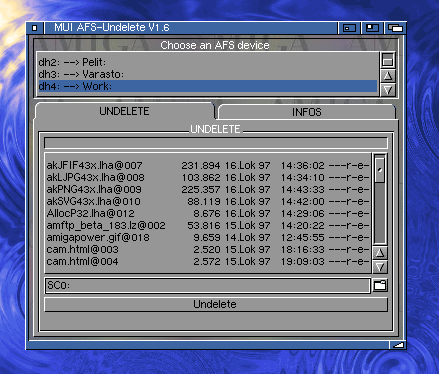Click the file list scroll-up arrow
The width and height of the screenshot is (439, 374).
(x=380, y=253)
